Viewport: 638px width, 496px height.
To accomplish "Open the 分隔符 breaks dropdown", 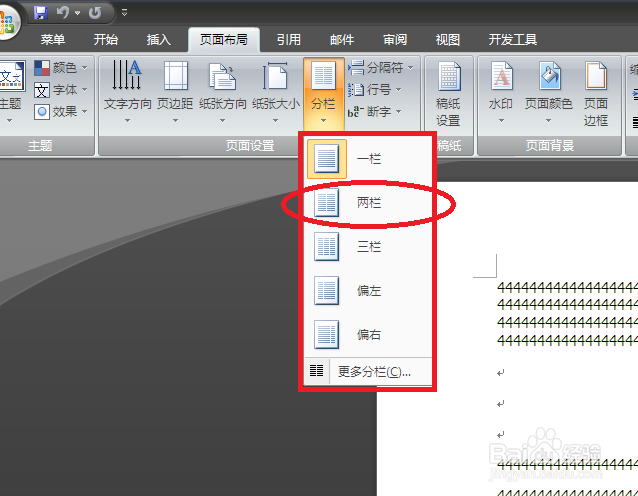I will point(381,68).
